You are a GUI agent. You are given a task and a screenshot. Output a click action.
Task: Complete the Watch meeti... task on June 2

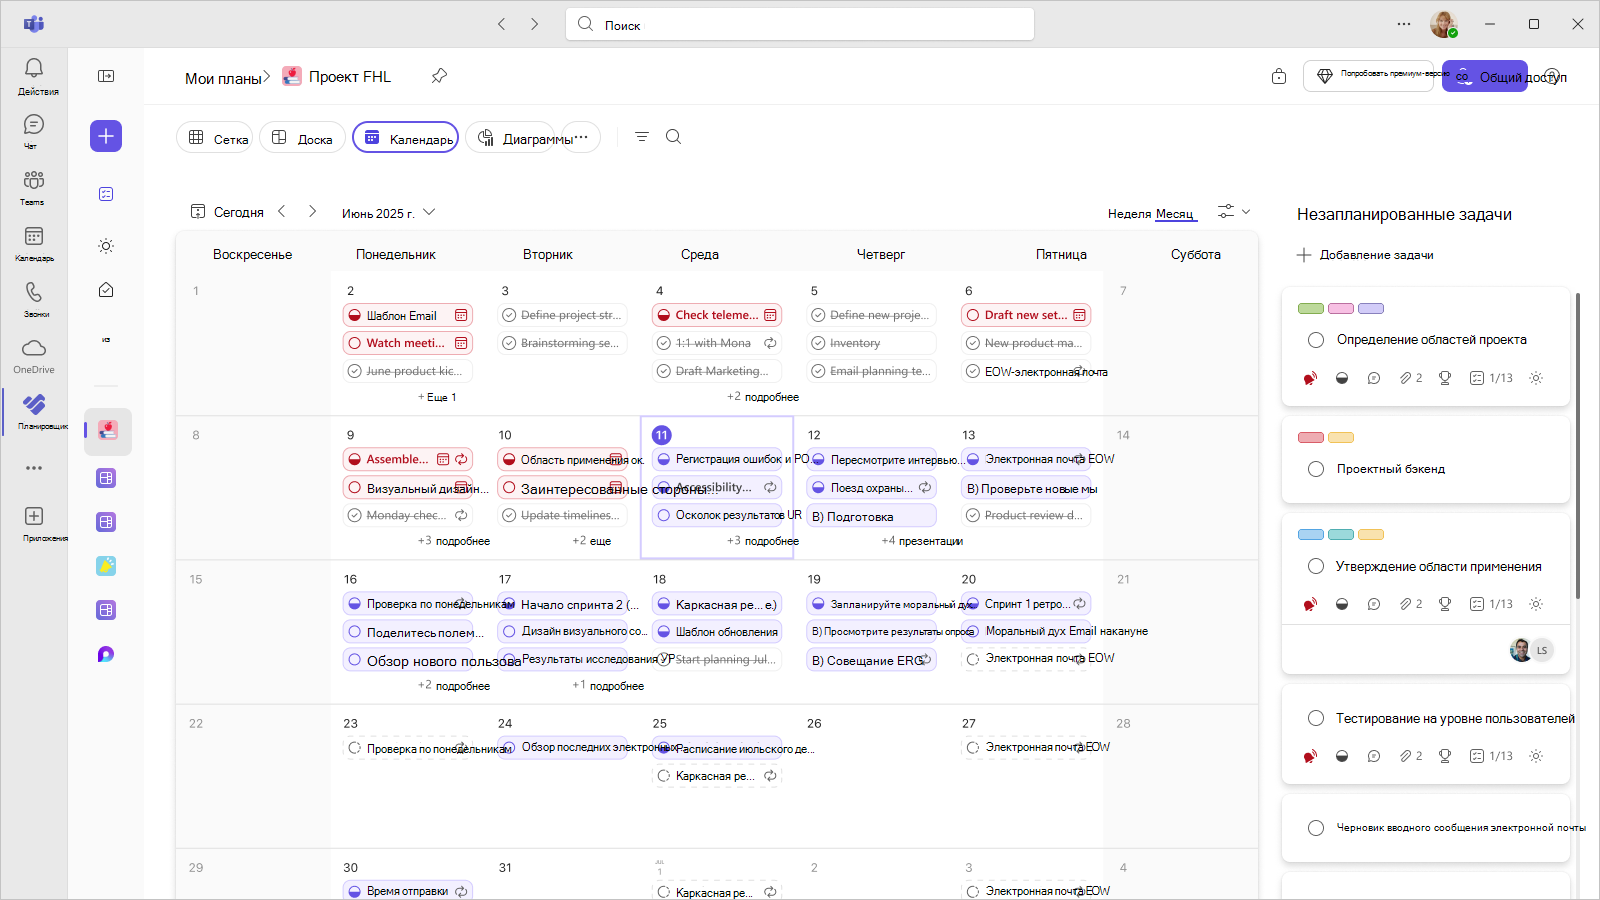point(354,343)
